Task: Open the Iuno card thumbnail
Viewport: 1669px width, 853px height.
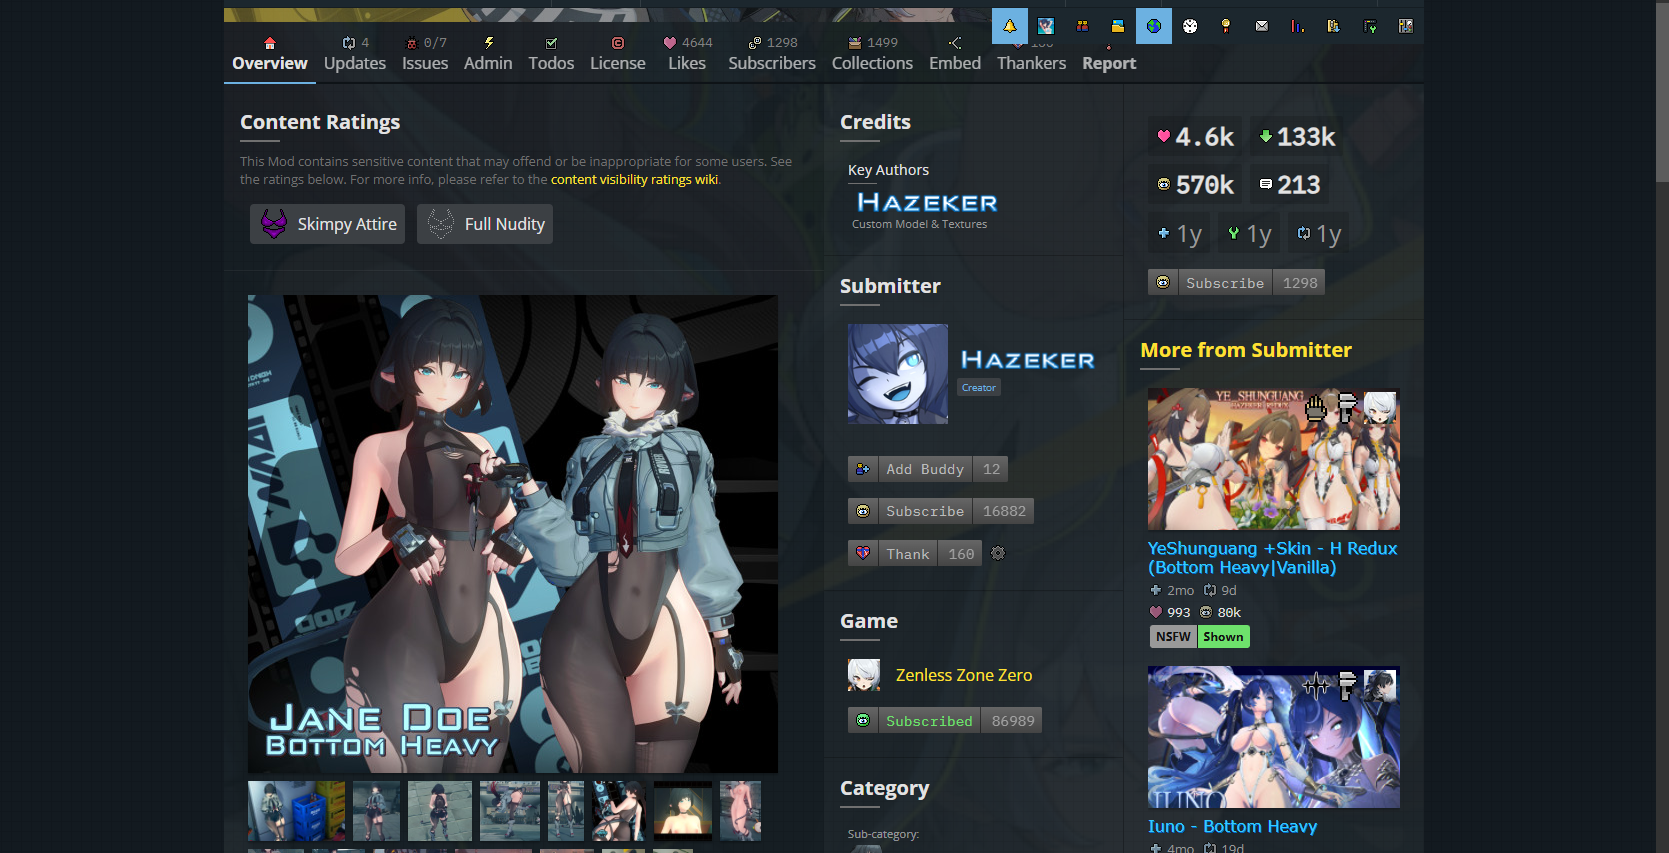Action: click(1274, 737)
